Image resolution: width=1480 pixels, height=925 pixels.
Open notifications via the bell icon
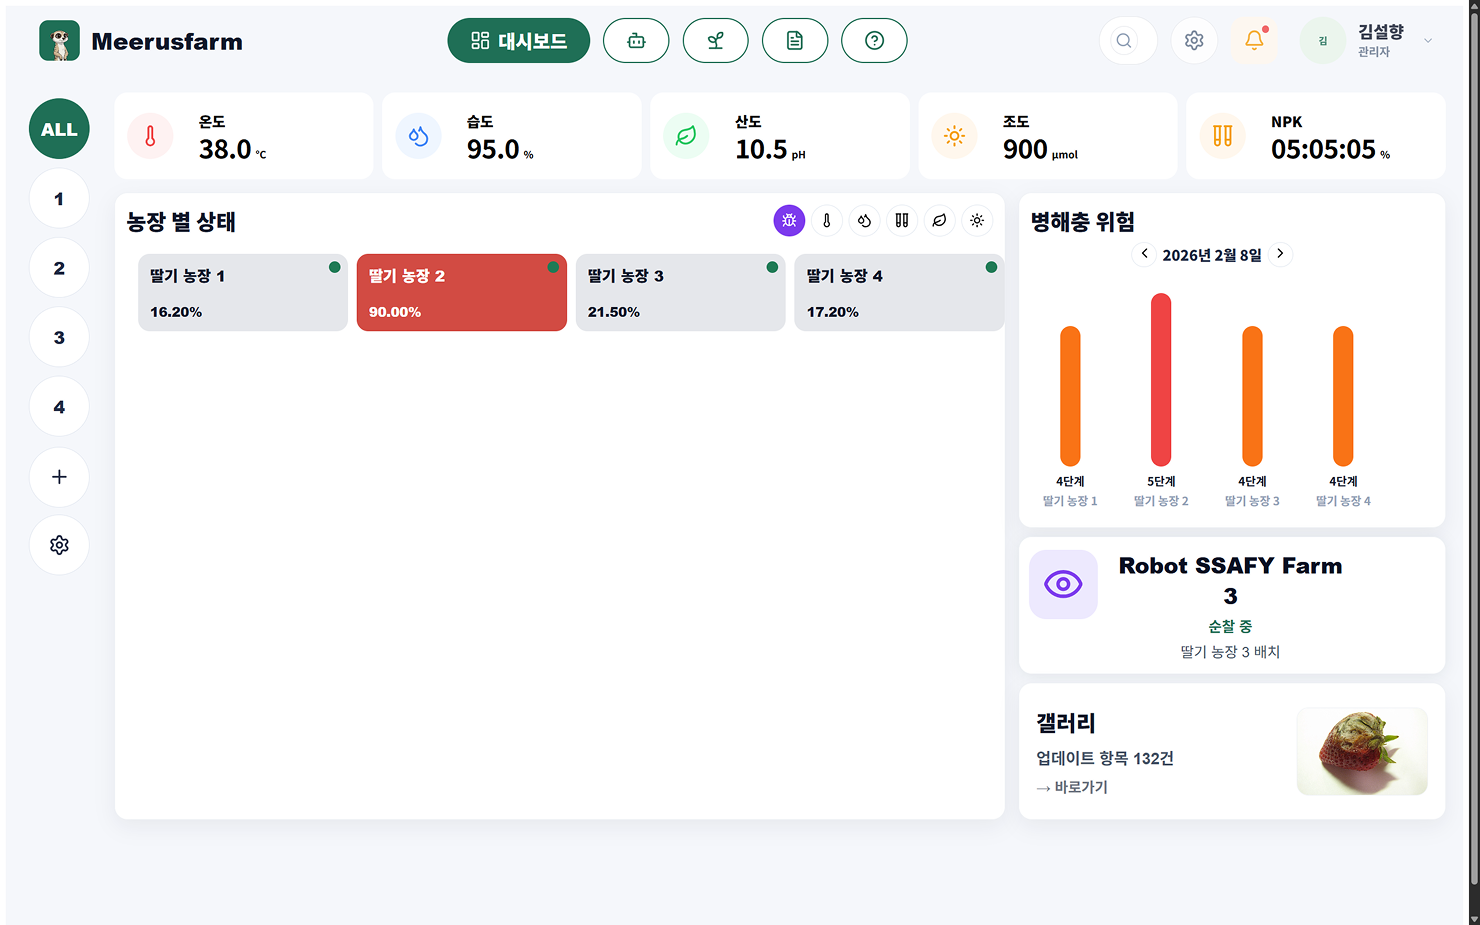coord(1254,40)
